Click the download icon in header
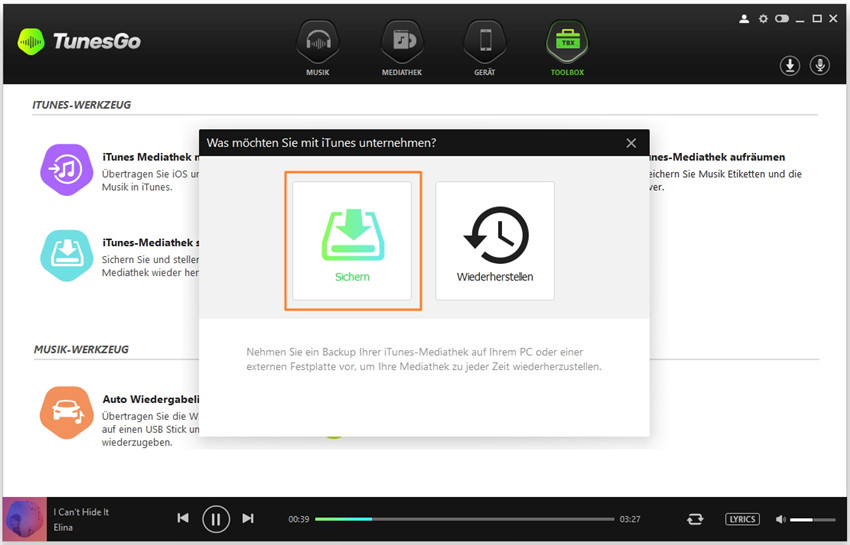The width and height of the screenshot is (850, 545). tap(790, 66)
